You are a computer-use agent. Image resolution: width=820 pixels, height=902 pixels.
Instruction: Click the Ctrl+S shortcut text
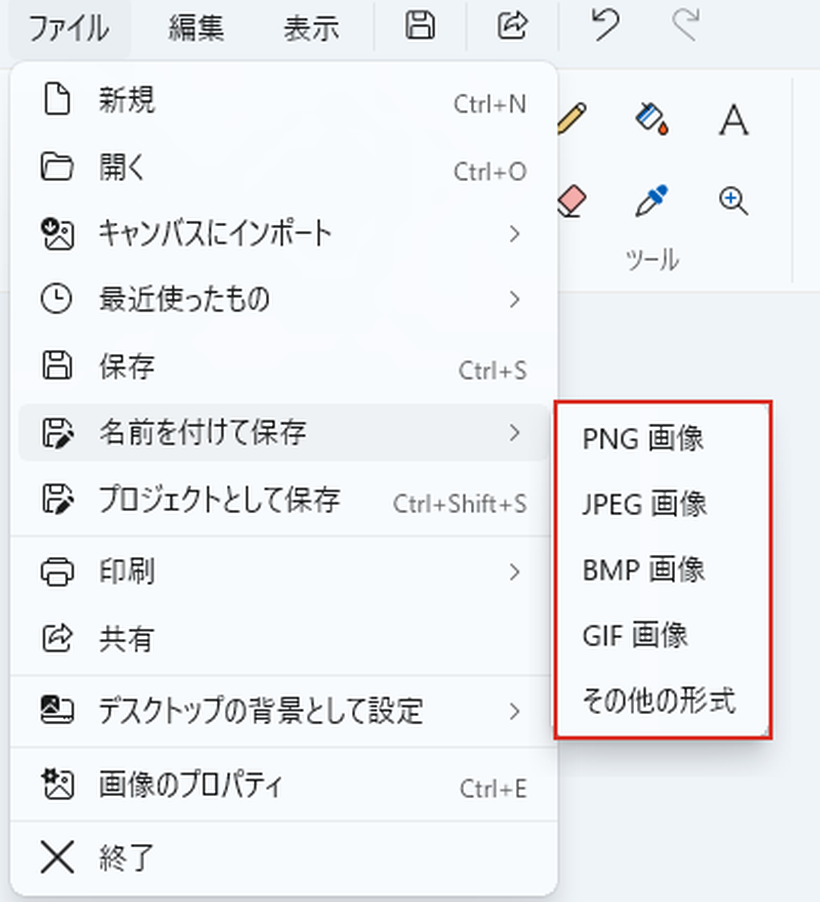(x=493, y=370)
